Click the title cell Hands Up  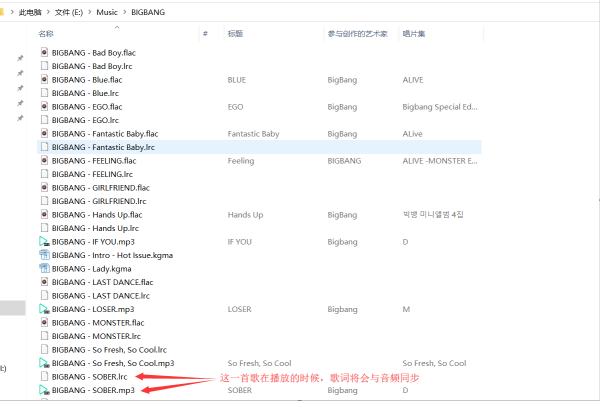[245, 215]
